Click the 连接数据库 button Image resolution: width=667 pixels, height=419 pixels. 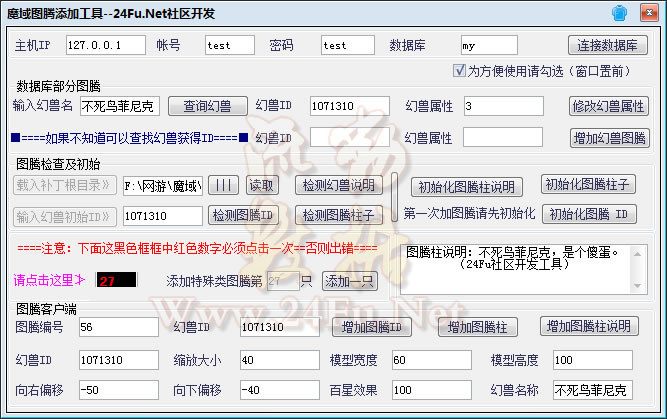coord(609,45)
